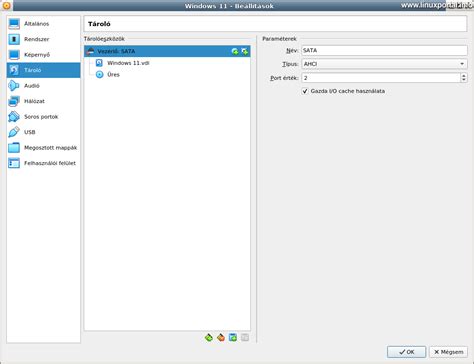Click the window menu icon in title bar

pos(6,5)
